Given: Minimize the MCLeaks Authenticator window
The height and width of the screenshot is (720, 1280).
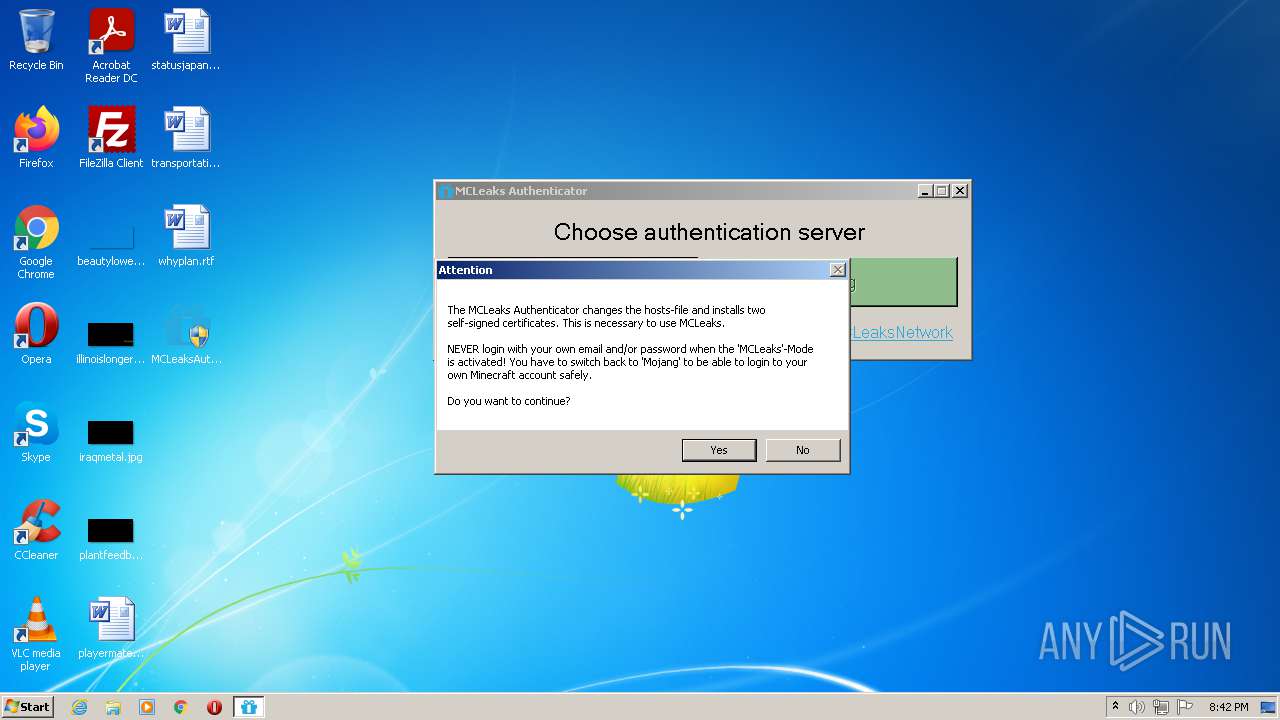Looking at the screenshot, I should 925,191.
